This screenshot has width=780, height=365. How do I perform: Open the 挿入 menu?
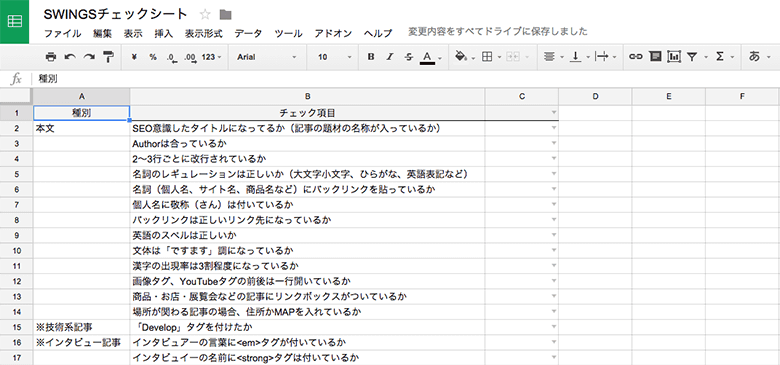(x=164, y=33)
